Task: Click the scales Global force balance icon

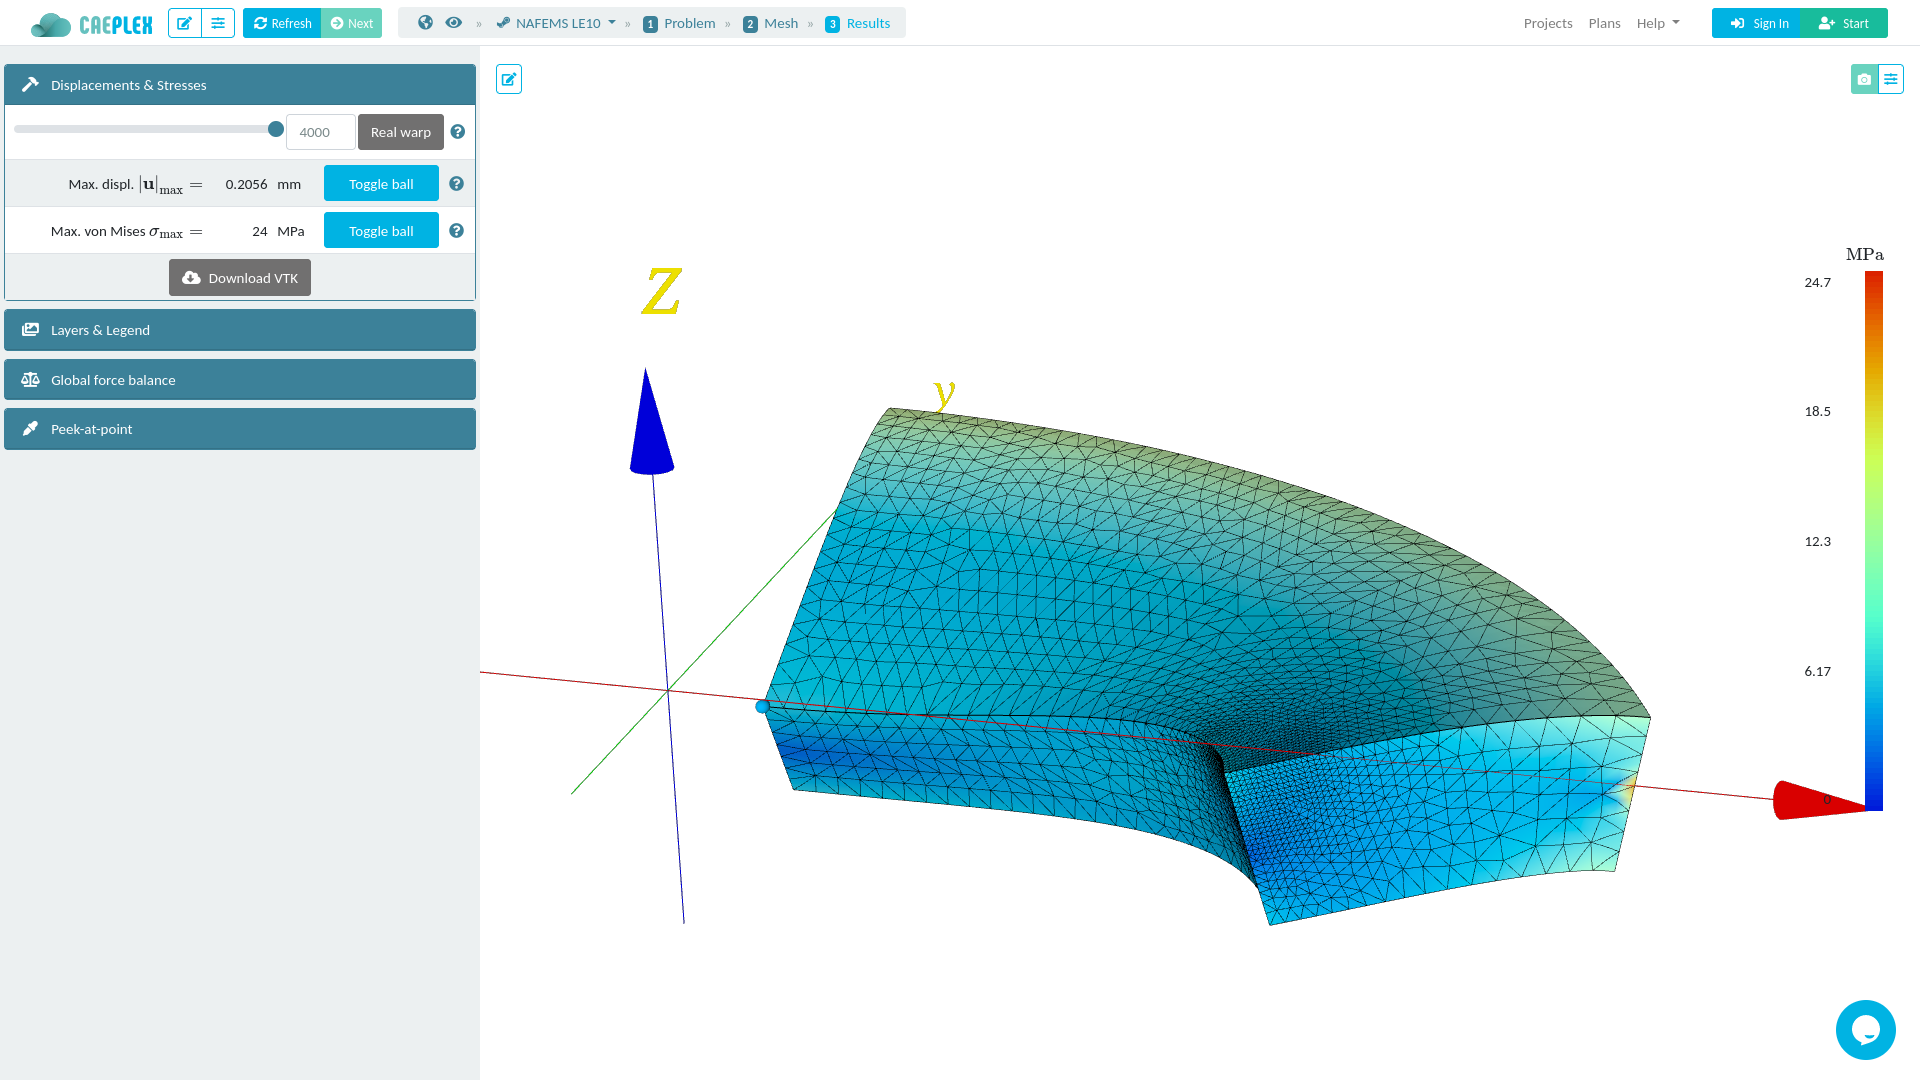Action: (29, 380)
